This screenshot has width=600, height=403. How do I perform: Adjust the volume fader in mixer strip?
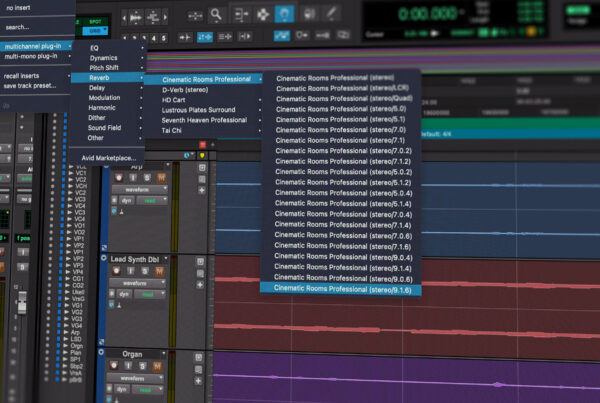point(22,302)
